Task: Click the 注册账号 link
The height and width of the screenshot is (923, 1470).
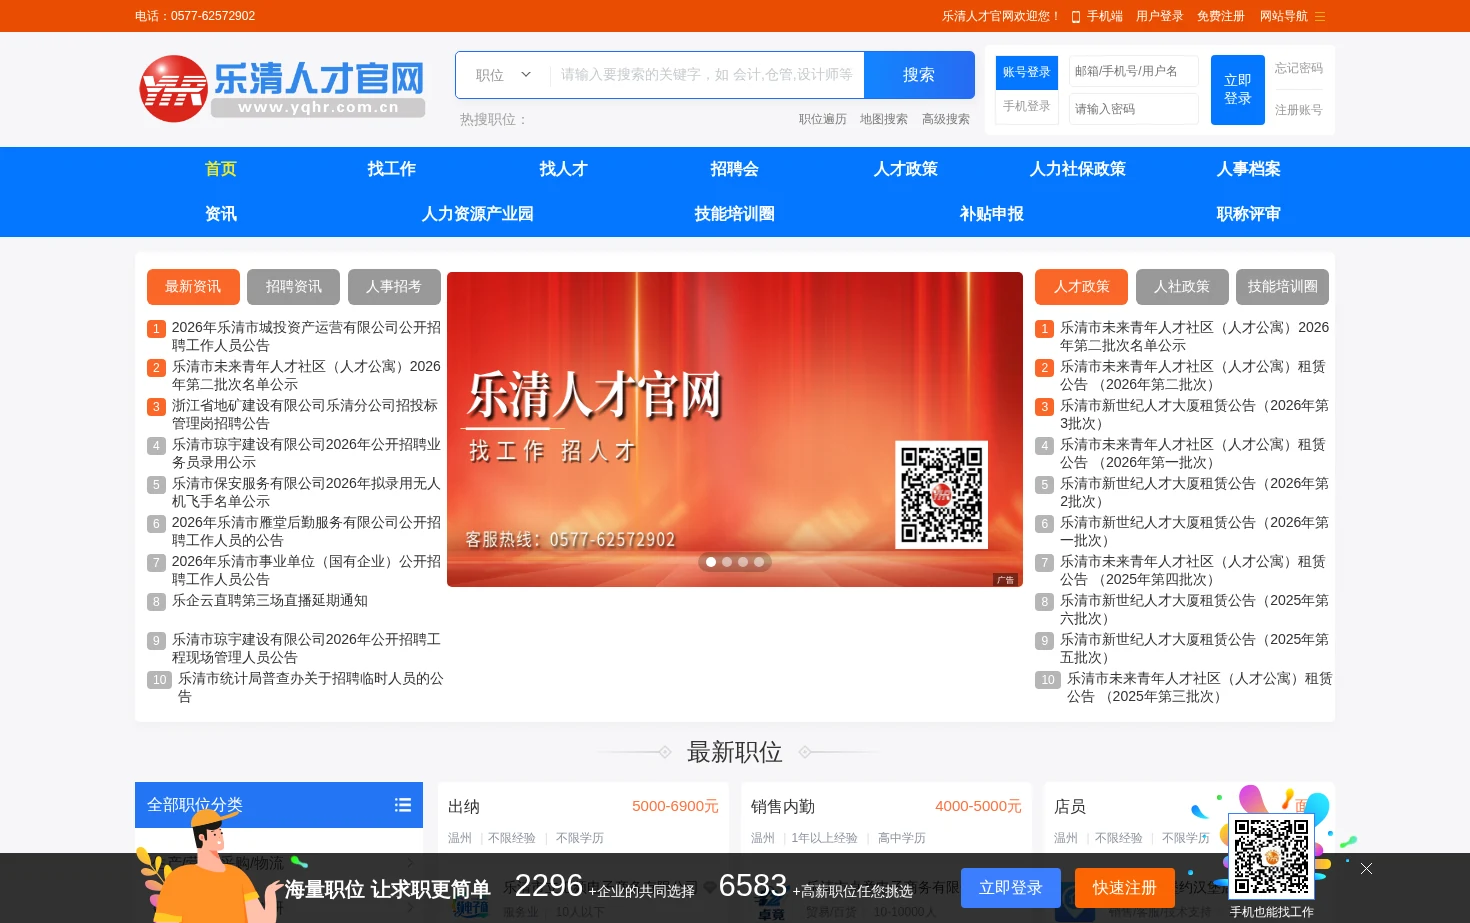Action: tap(1299, 110)
